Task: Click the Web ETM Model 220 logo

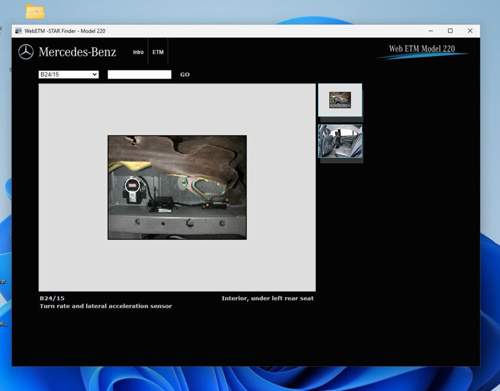Action: [422, 51]
